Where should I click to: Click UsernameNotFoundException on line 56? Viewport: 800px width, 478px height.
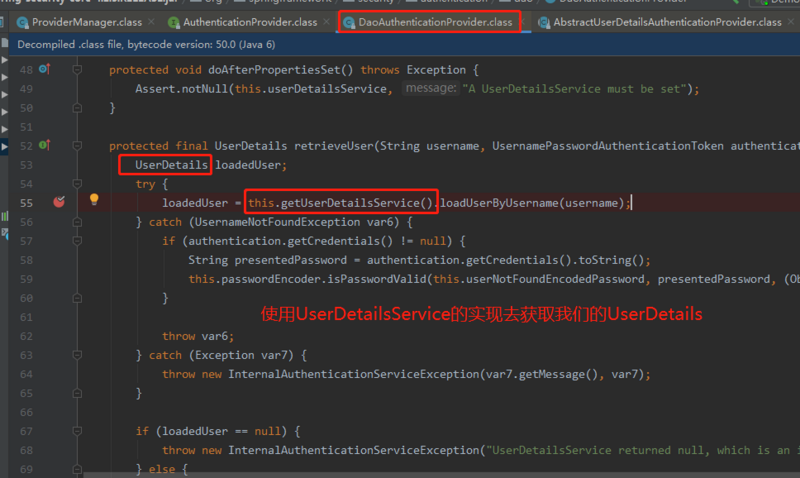[278, 222]
